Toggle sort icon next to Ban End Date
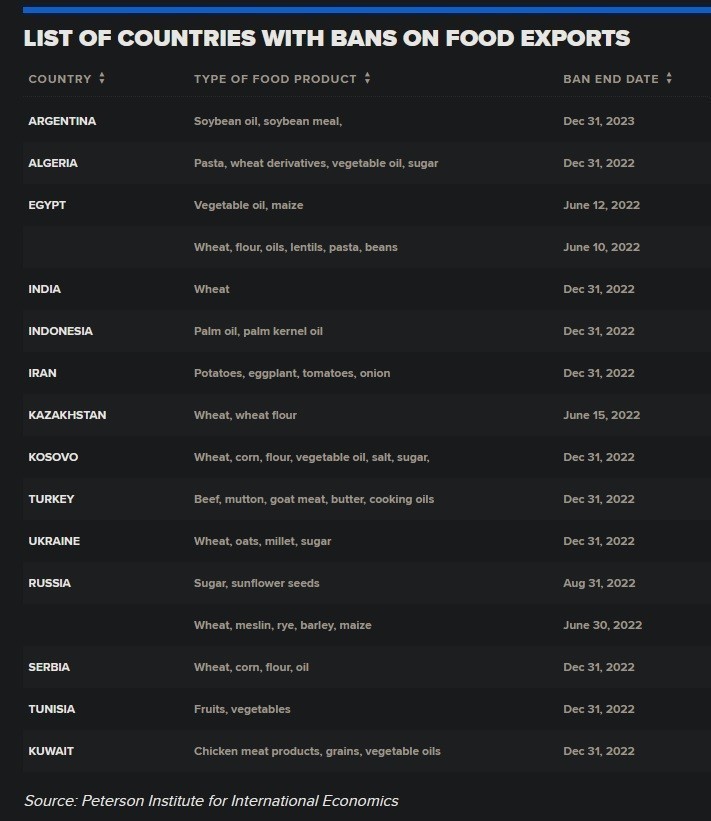 pyautogui.click(x=669, y=79)
